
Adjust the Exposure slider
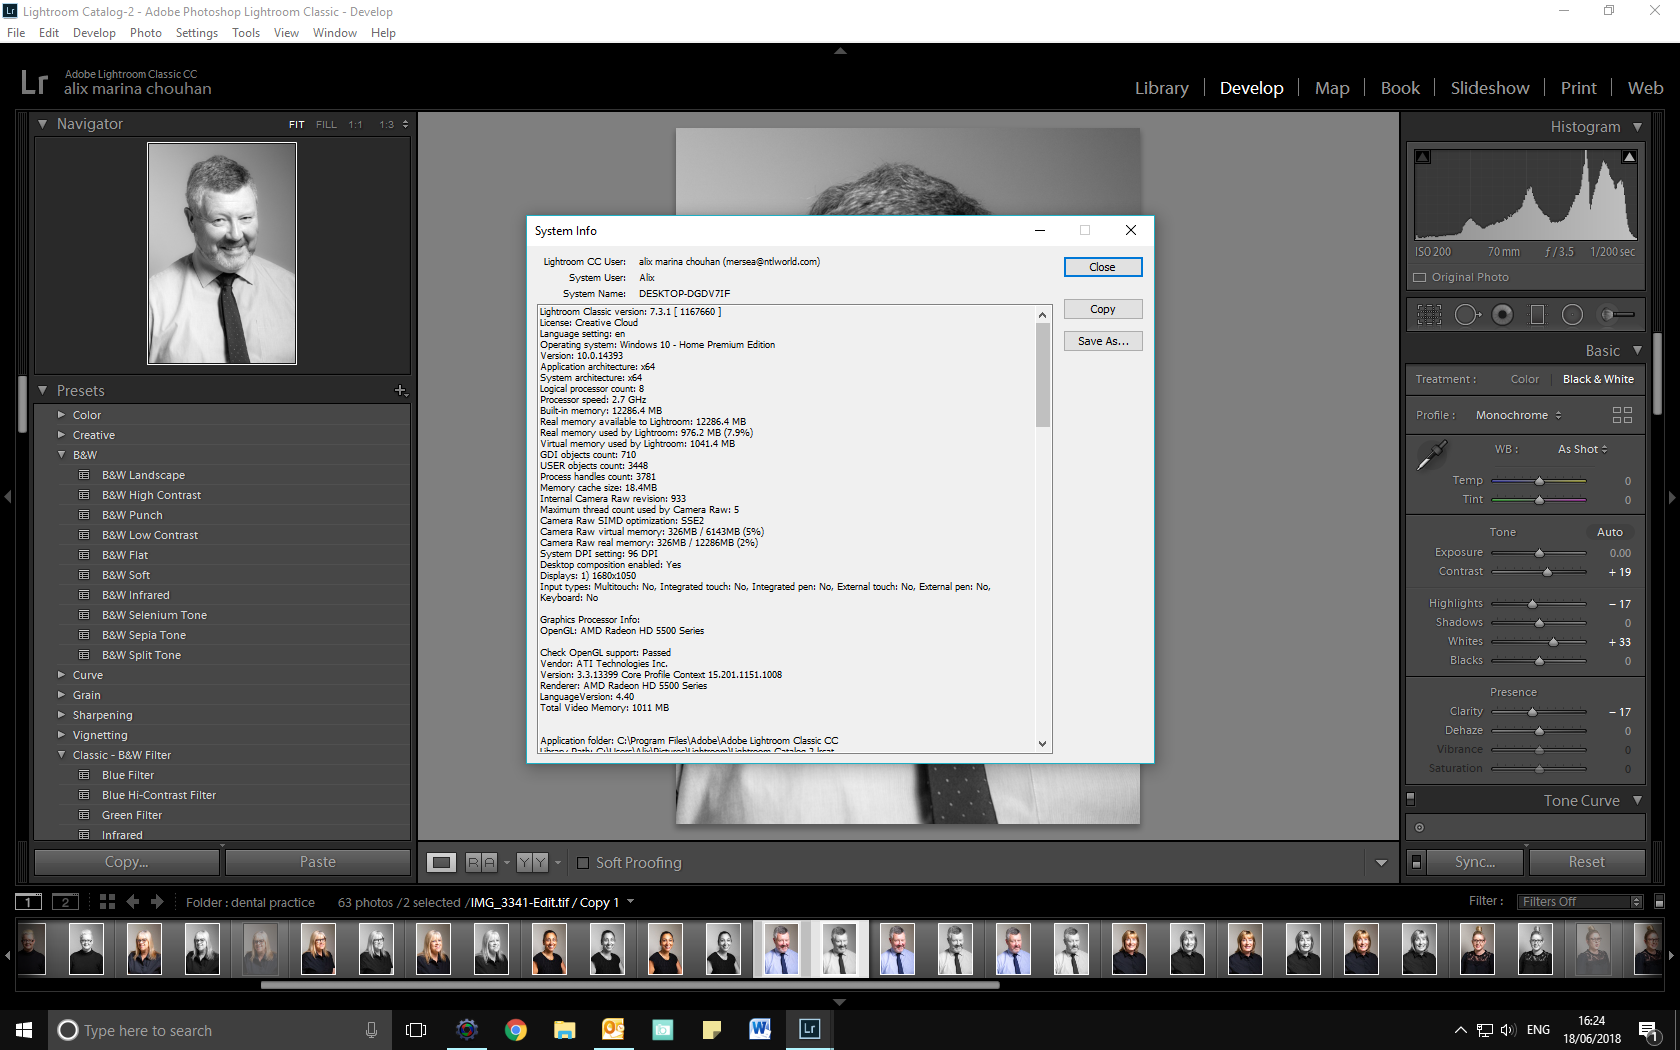(x=1539, y=553)
